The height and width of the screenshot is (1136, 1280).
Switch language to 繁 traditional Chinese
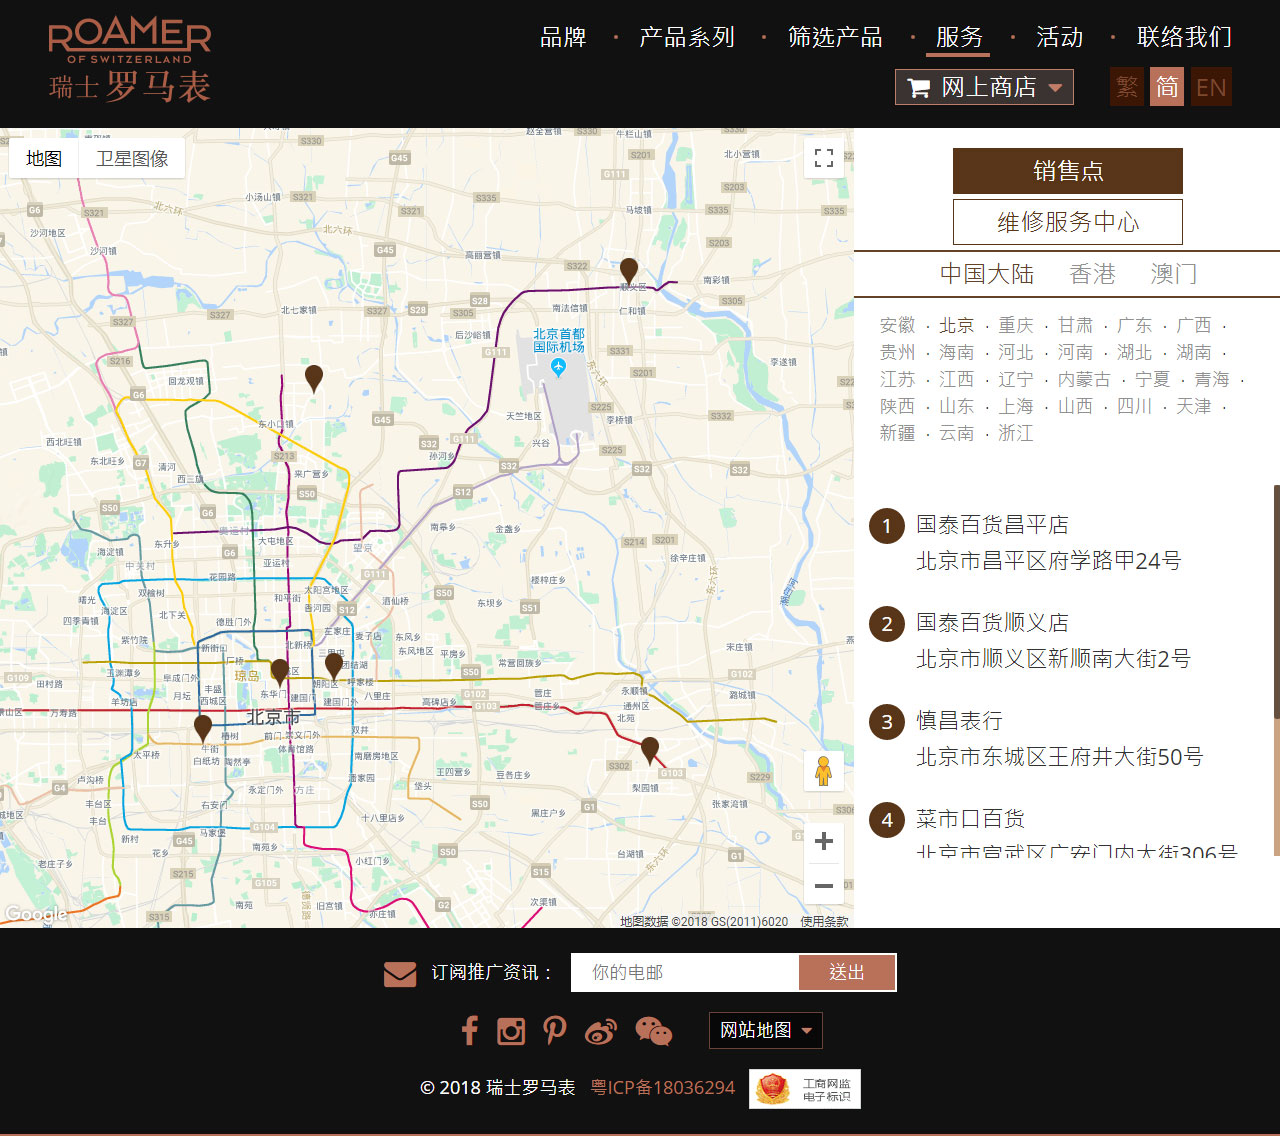pos(1126,87)
